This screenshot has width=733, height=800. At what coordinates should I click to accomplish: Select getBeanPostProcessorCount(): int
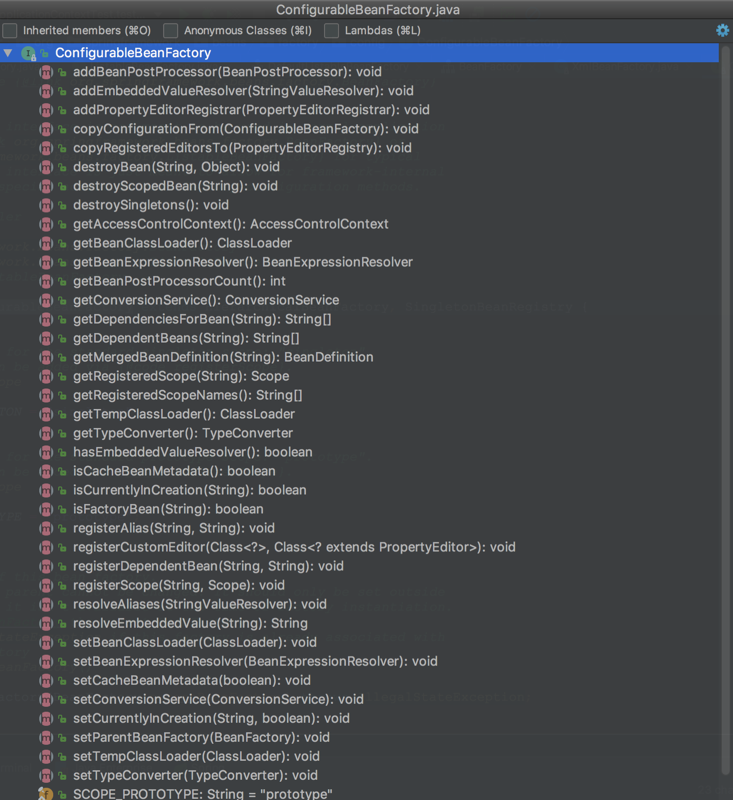coord(179,281)
